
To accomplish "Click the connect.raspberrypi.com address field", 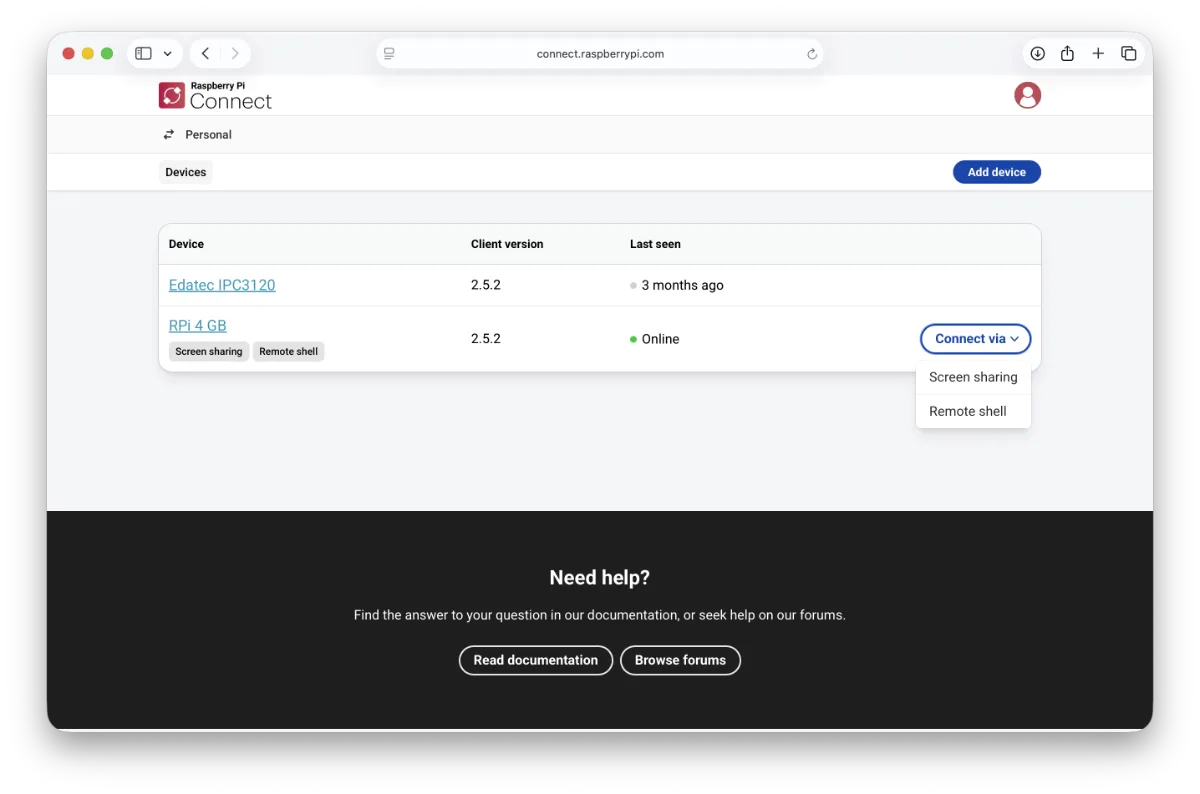I will point(600,54).
